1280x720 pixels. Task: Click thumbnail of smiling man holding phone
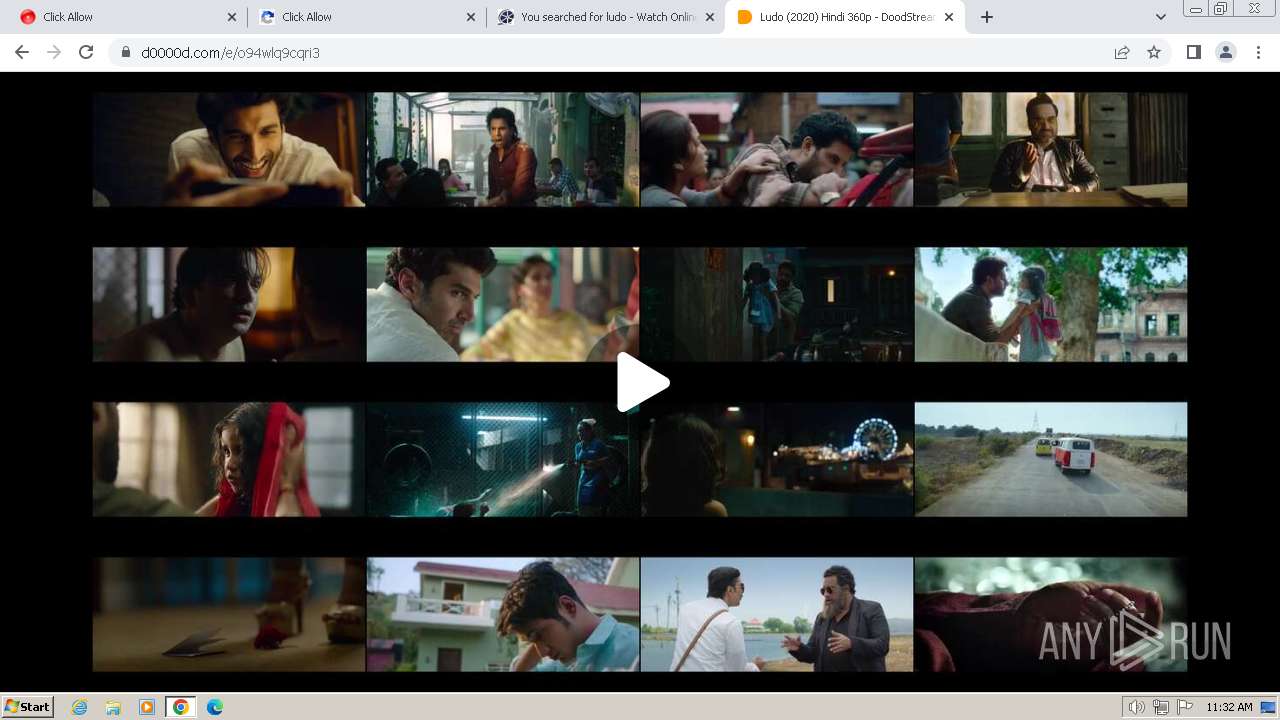(x=229, y=150)
